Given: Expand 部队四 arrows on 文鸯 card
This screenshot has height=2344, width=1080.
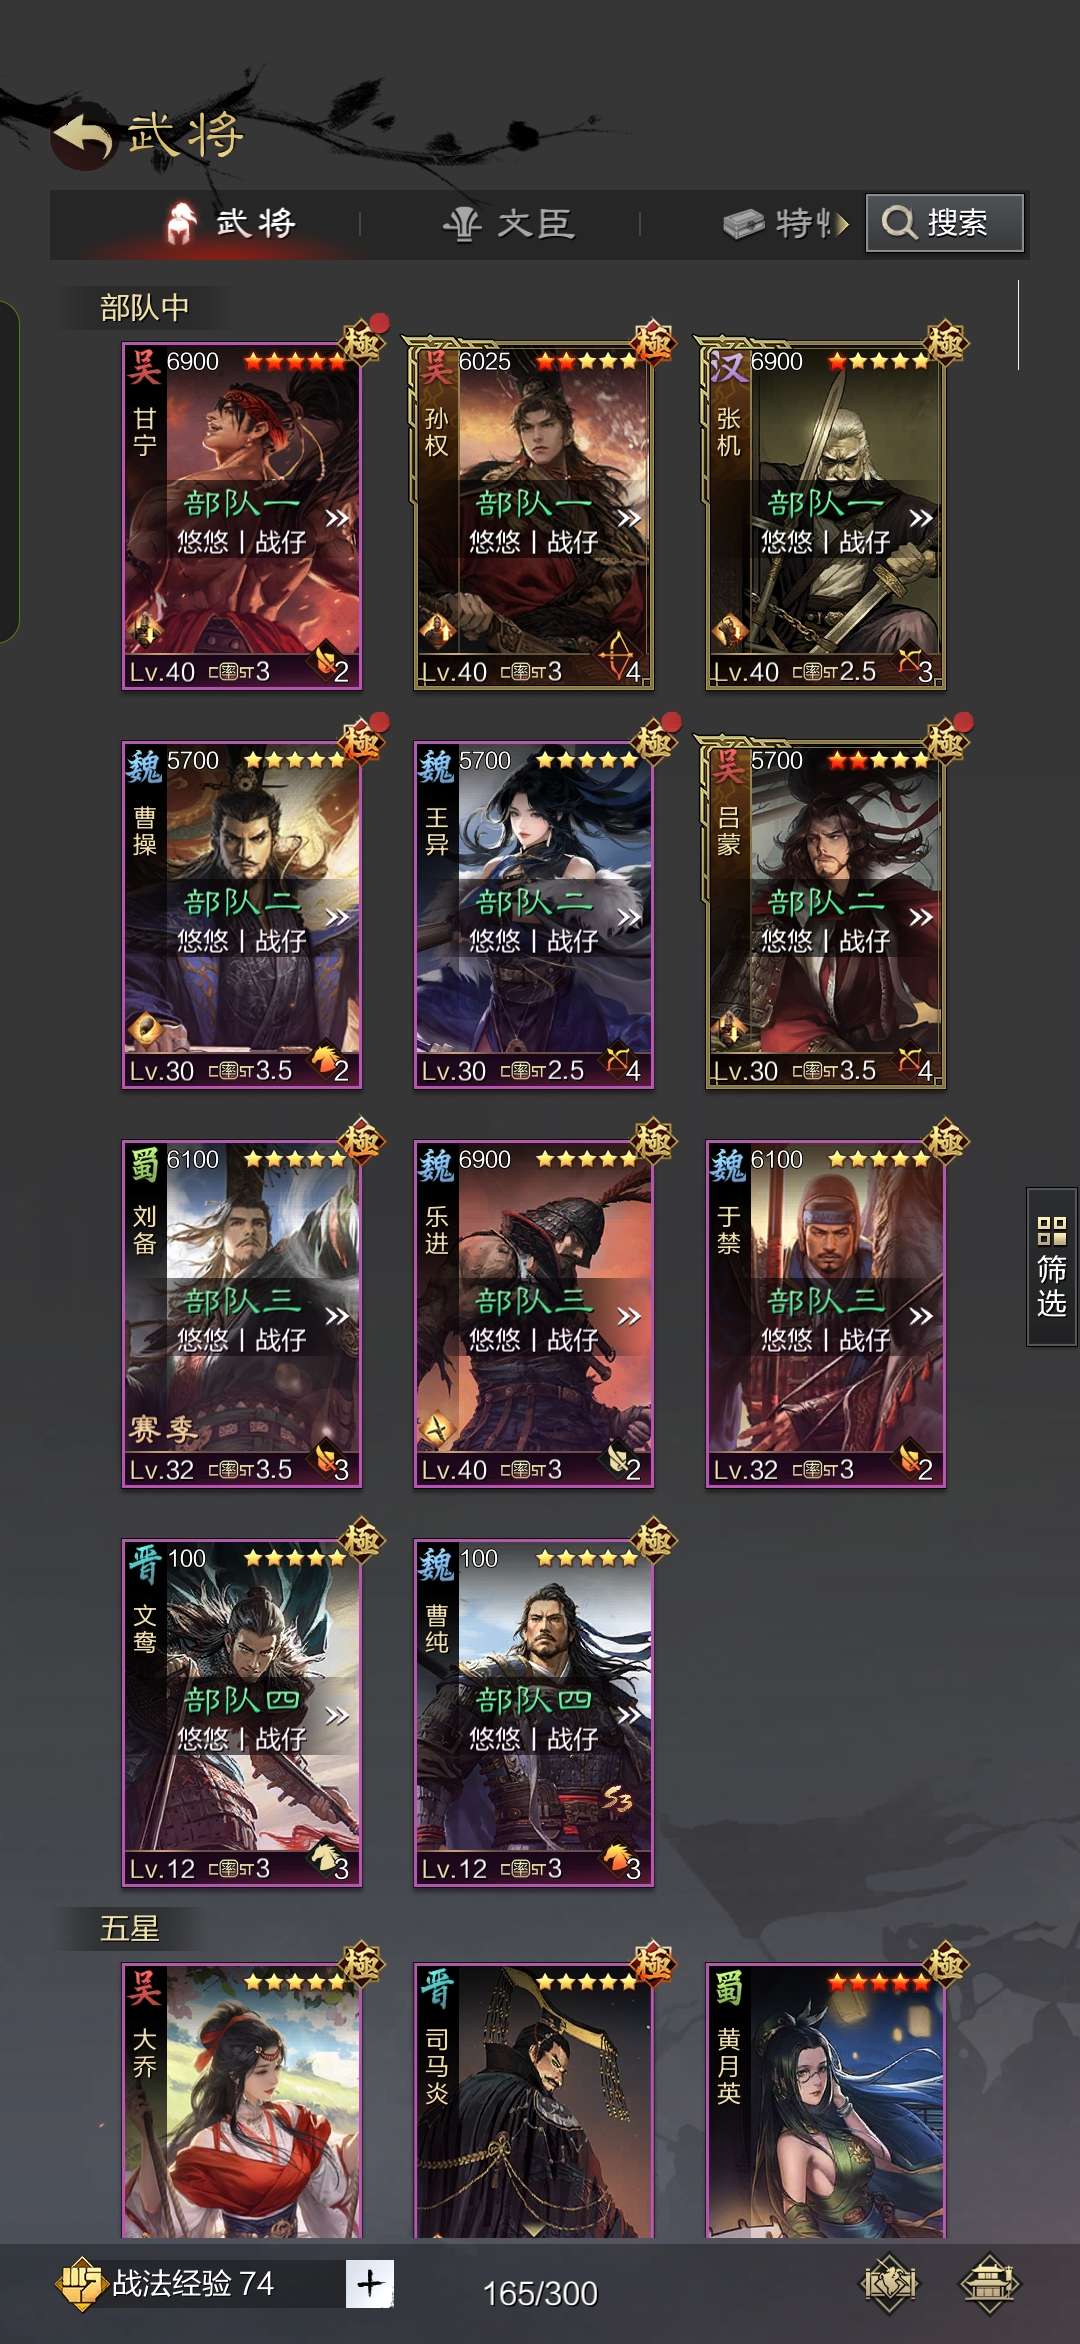Looking at the screenshot, I should click(x=337, y=1715).
